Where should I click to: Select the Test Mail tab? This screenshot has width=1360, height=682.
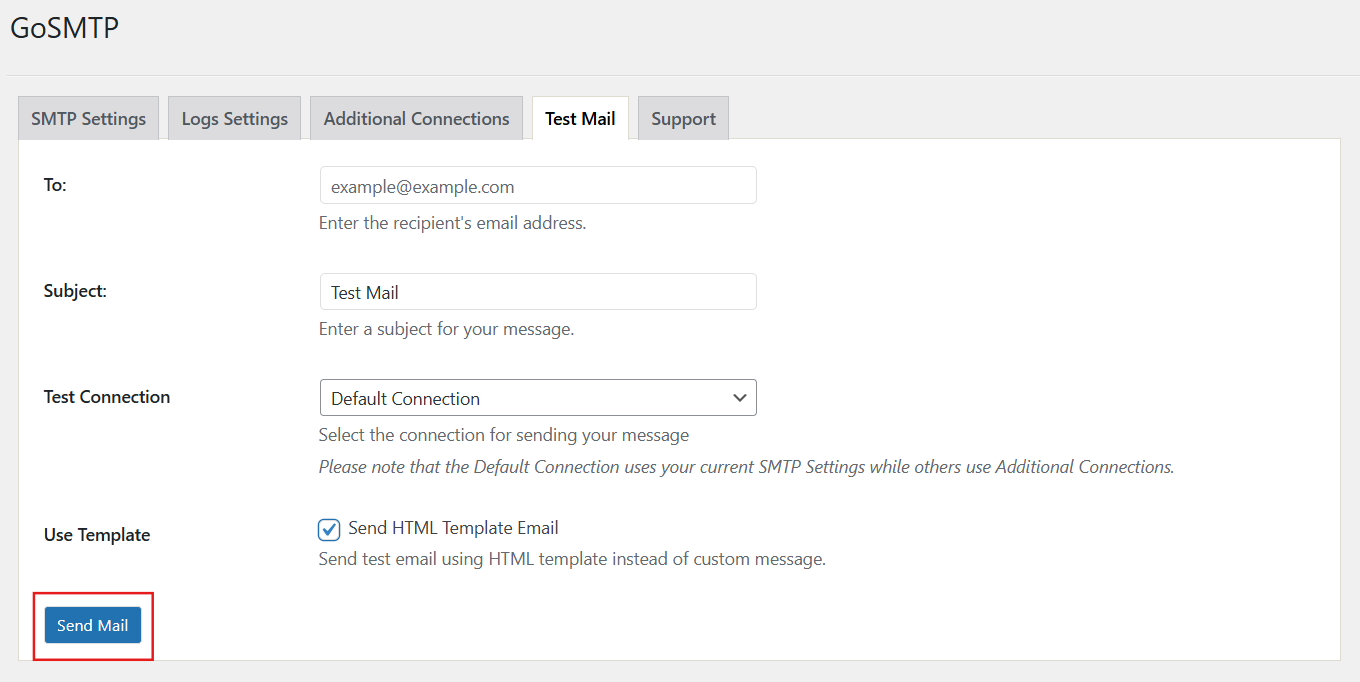[580, 118]
